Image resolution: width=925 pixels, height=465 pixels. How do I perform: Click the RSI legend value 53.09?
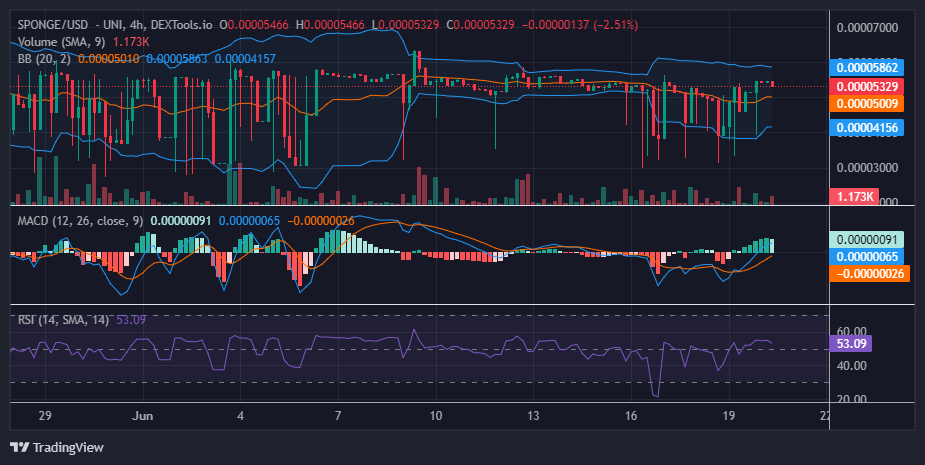[x=131, y=320]
